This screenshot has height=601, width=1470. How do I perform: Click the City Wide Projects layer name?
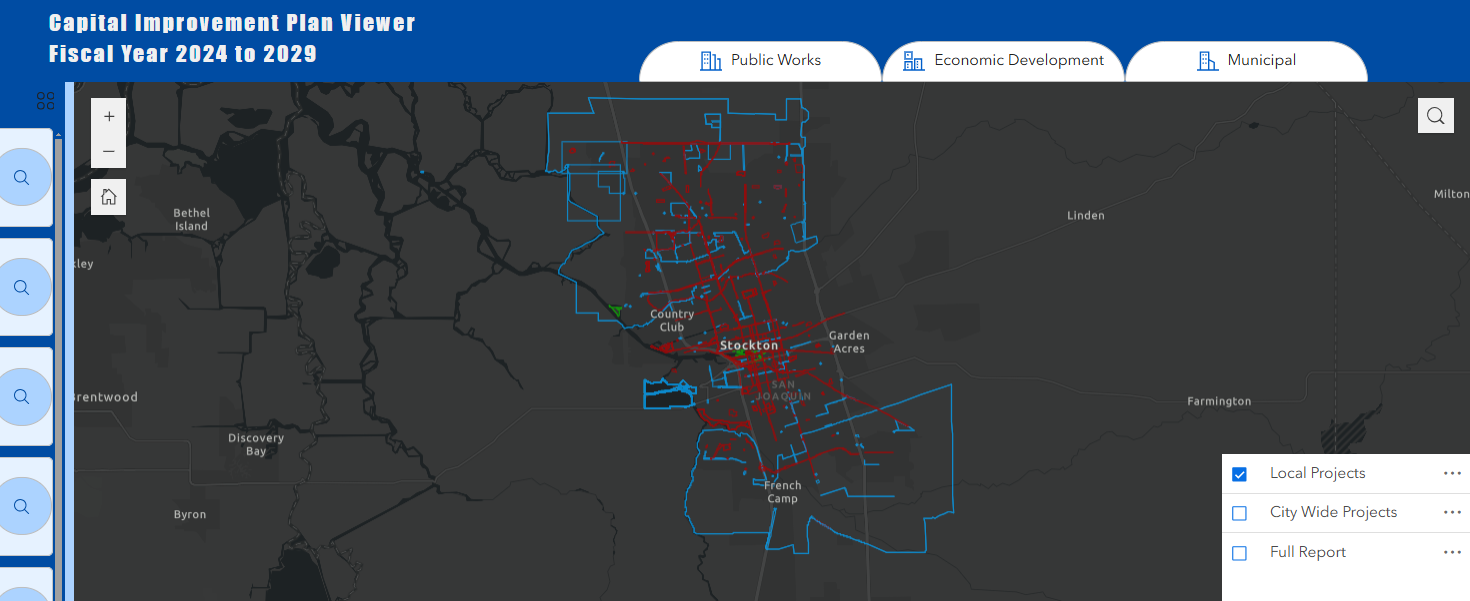1333,512
